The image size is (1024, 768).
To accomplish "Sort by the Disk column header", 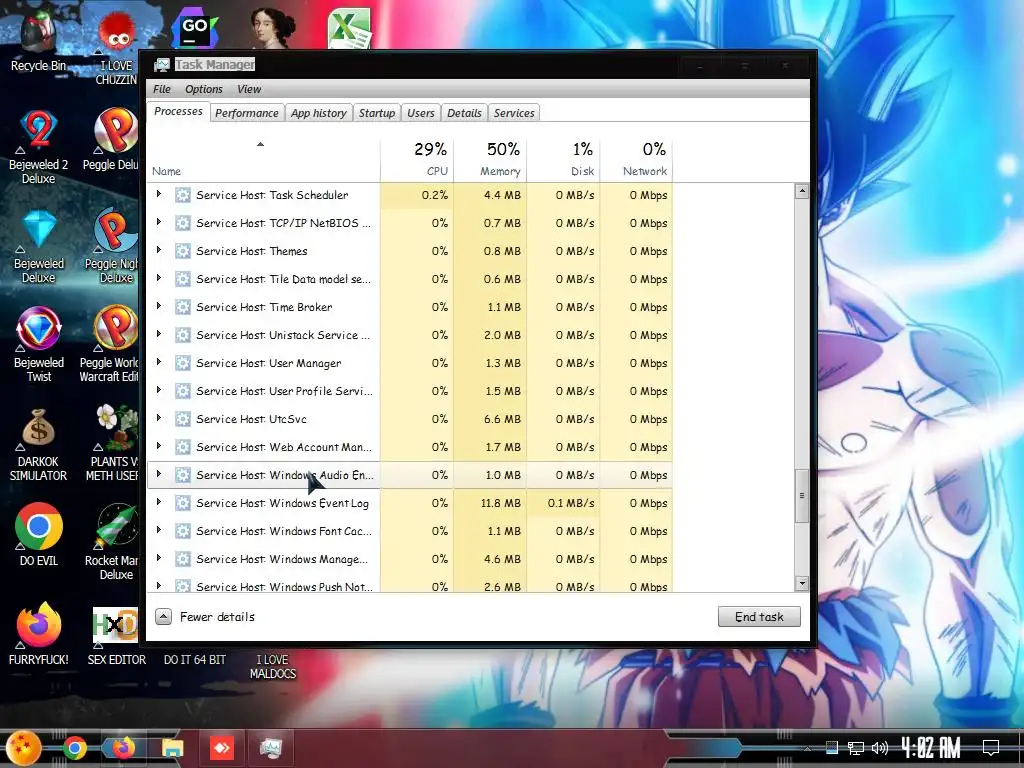I will [564, 159].
